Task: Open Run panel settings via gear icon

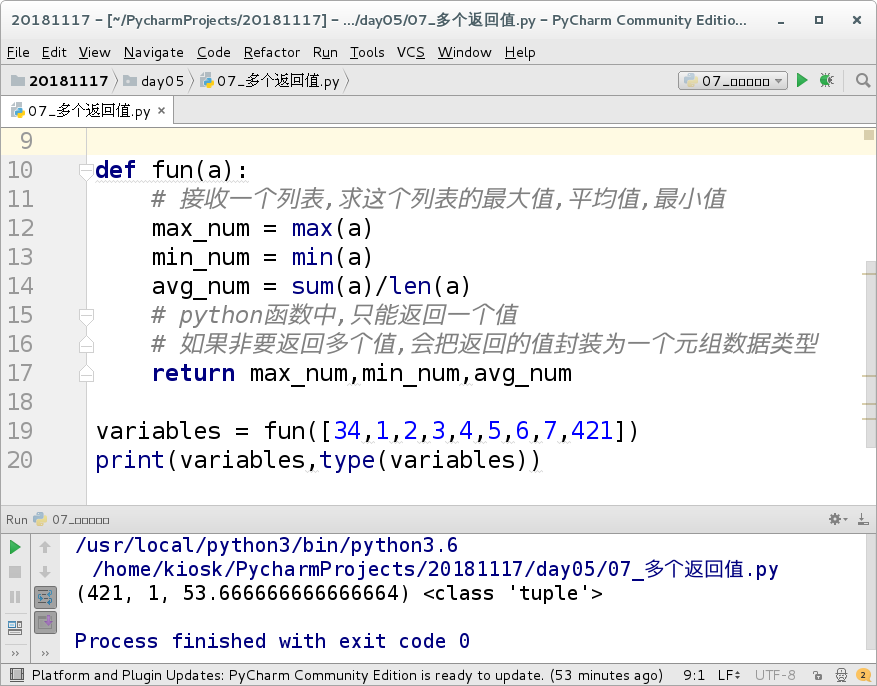Action: [835, 518]
